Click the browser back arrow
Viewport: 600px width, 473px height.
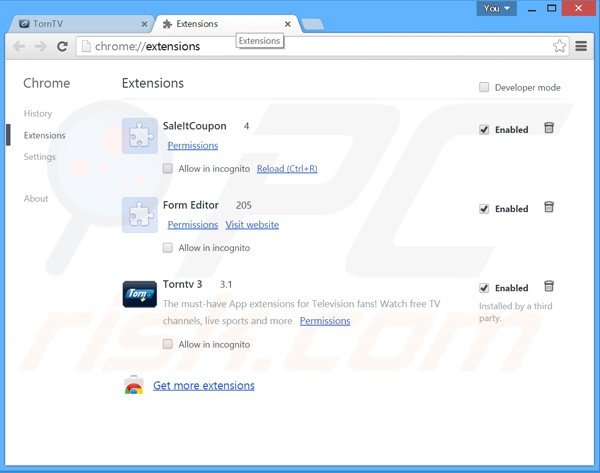tap(19, 46)
